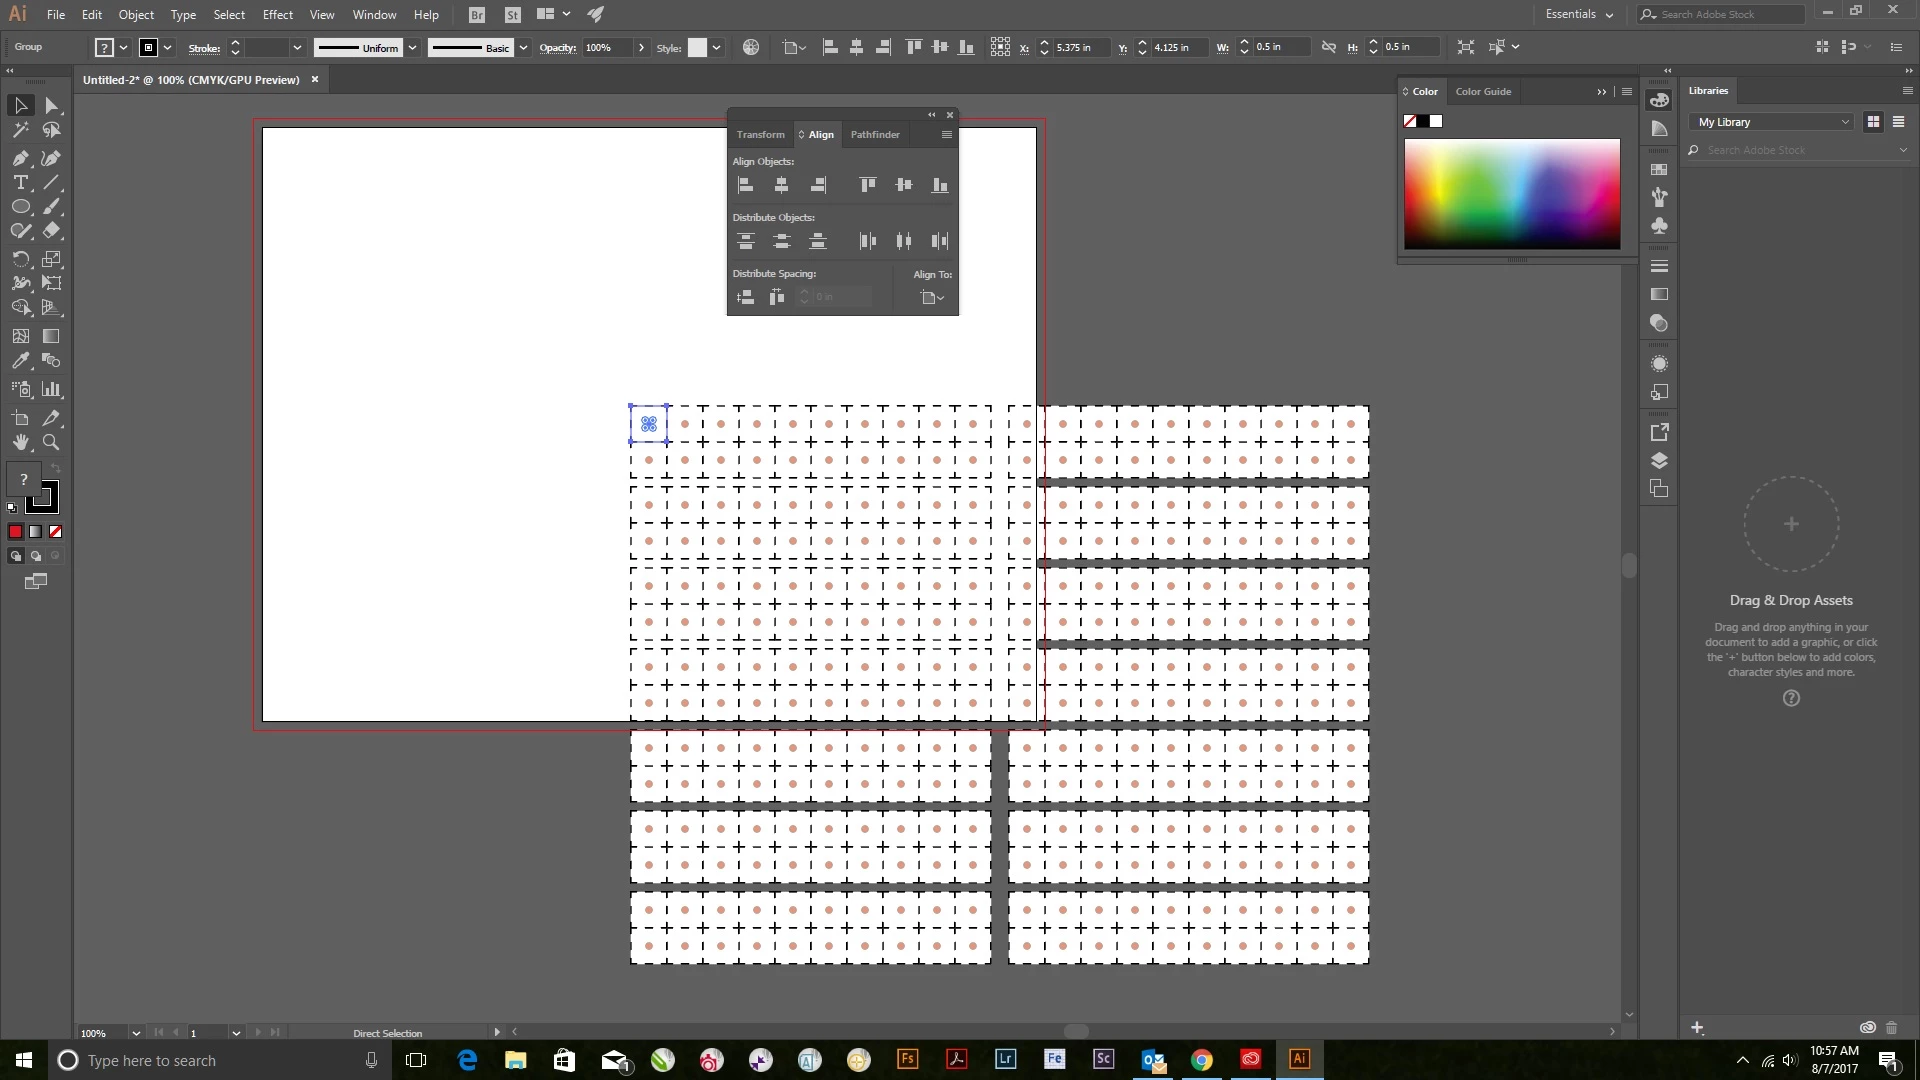Screen dimensions: 1920x1080
Task: Expand the Essentials workspace dropdown
Action: (x=1579, y=14)
